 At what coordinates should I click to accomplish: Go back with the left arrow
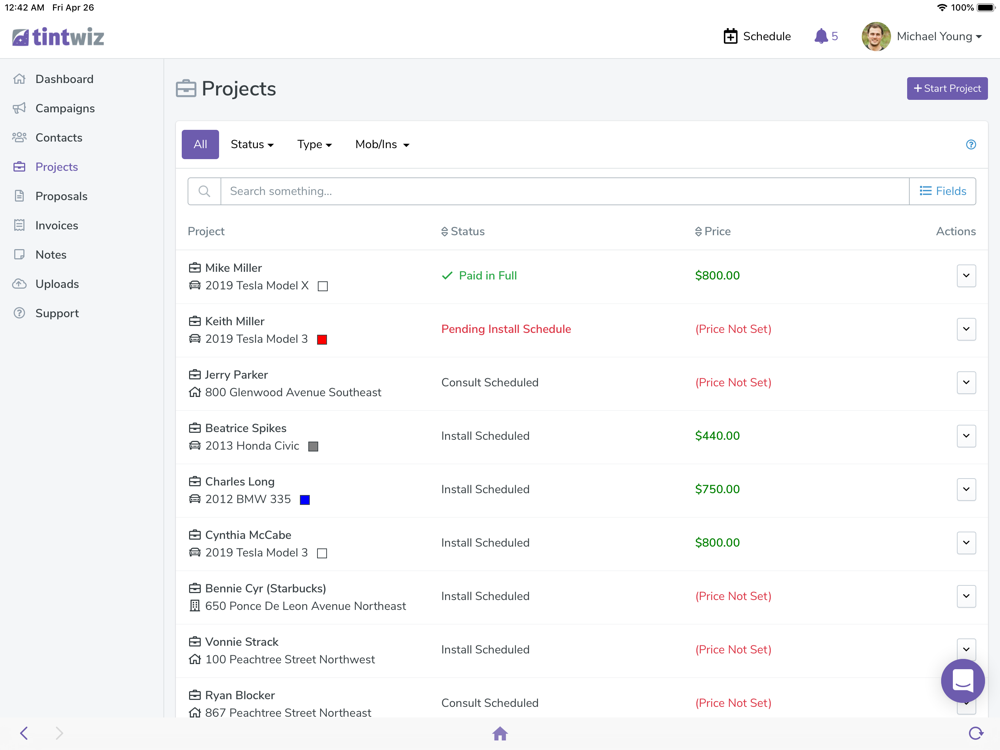pos(24,733)
